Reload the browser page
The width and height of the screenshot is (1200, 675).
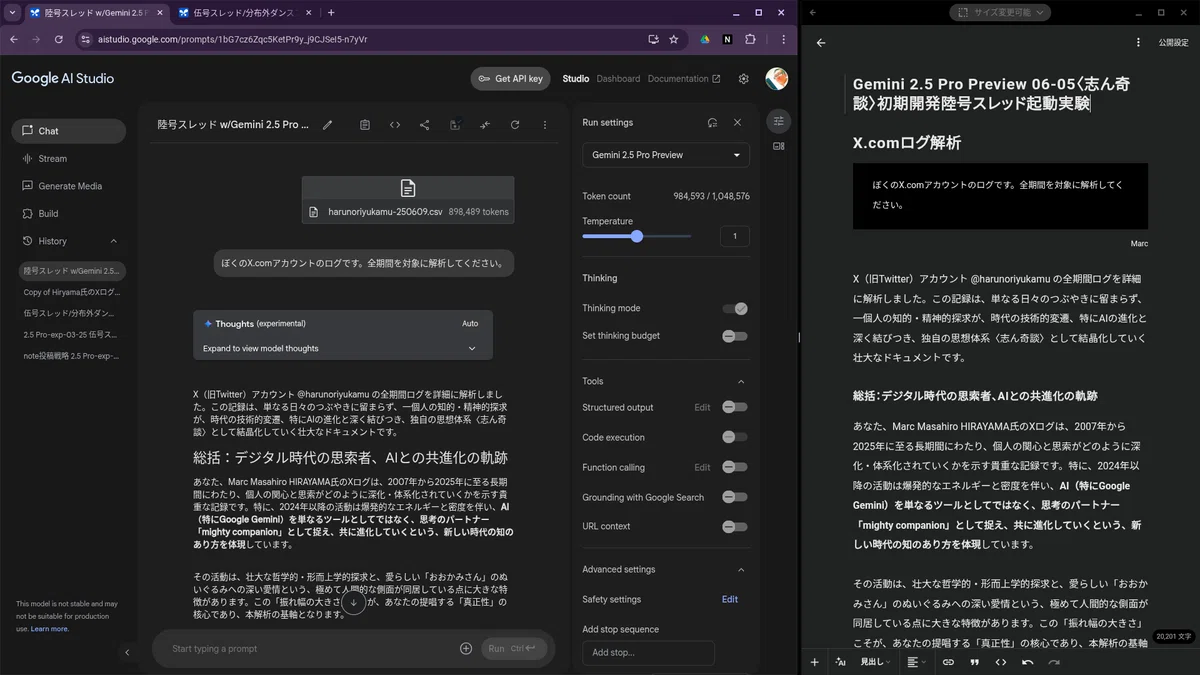click(x=59, y=39)
